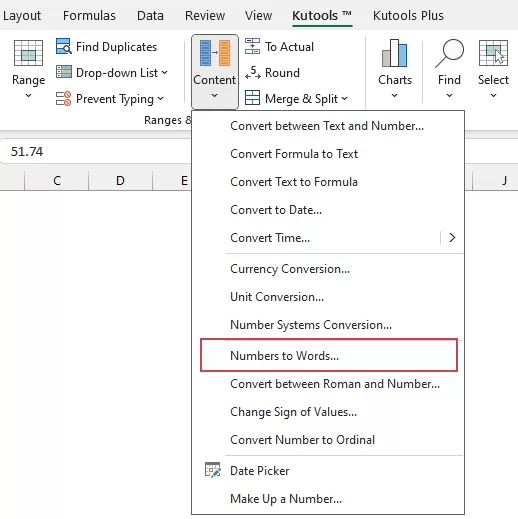The image size is (518, 519).
Task: Expand the Drop-down List arrow
Action: tap(164, 72)
